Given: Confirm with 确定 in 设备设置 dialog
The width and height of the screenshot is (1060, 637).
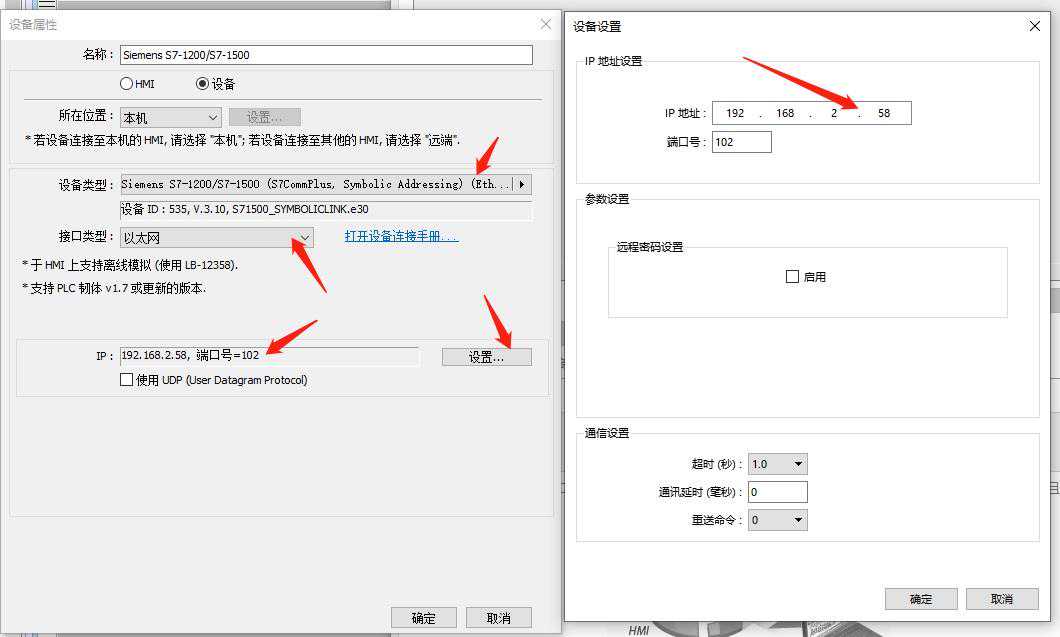Looking at the screenshot, I should [x=920, y=599].
